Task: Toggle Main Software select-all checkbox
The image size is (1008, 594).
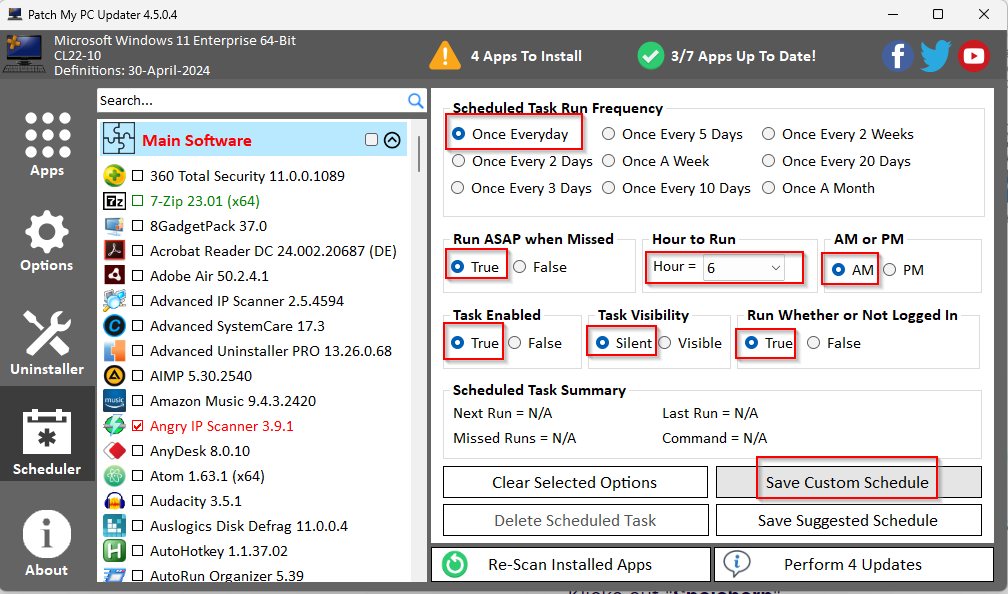Action: [371, 140]
